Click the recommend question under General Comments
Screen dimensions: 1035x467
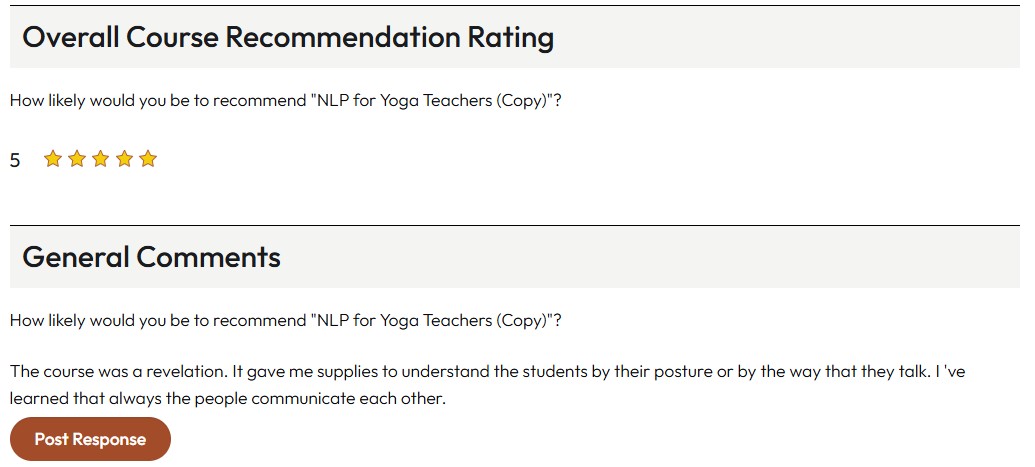(285, 321)
